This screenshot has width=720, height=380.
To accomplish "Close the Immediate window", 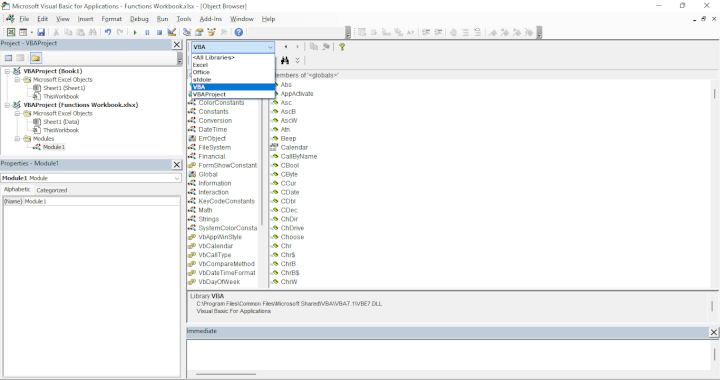I will pyautogui.click(x=714, y=332).
